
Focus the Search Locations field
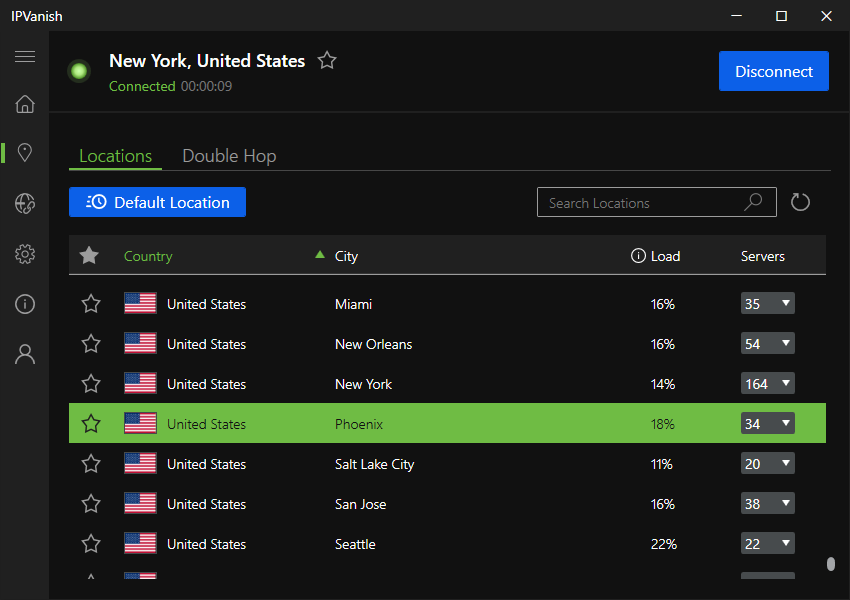click(x=656, y=202)
